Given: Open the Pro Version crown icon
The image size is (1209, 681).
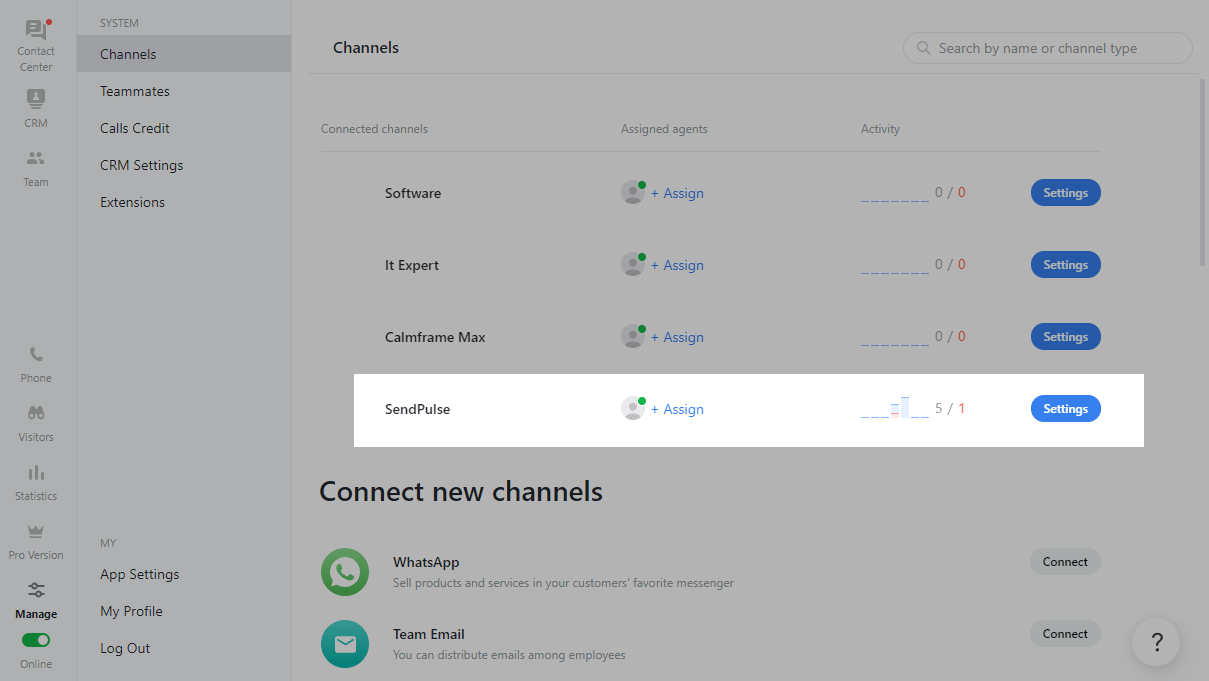Looking at the screenshot, I should [x=36, y=531].
